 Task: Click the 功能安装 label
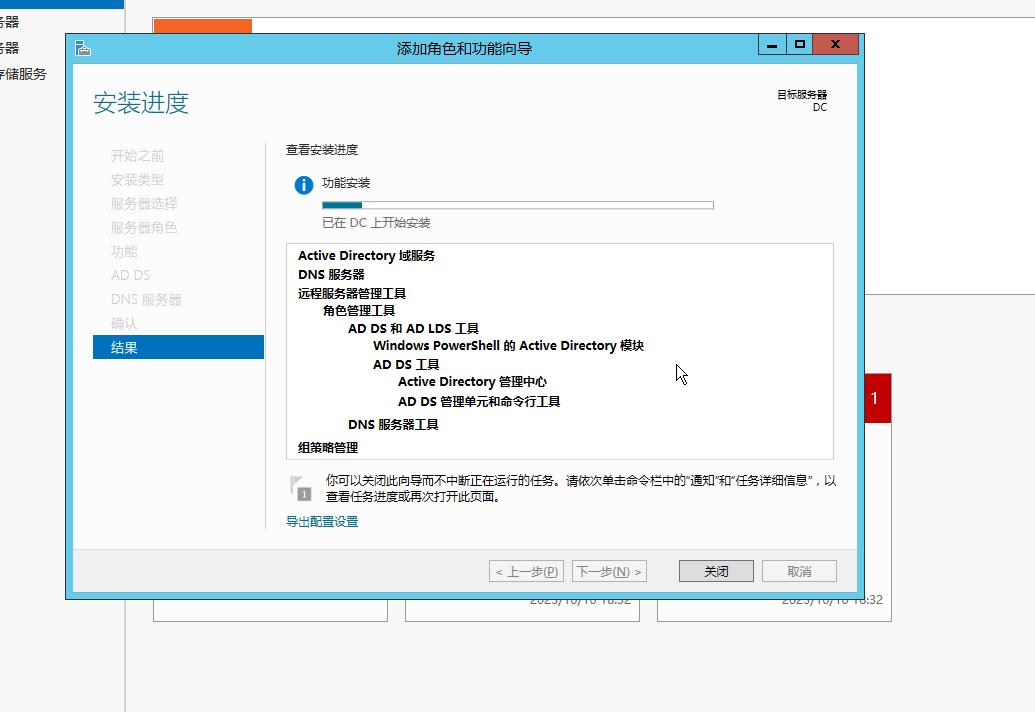(346, 183)
